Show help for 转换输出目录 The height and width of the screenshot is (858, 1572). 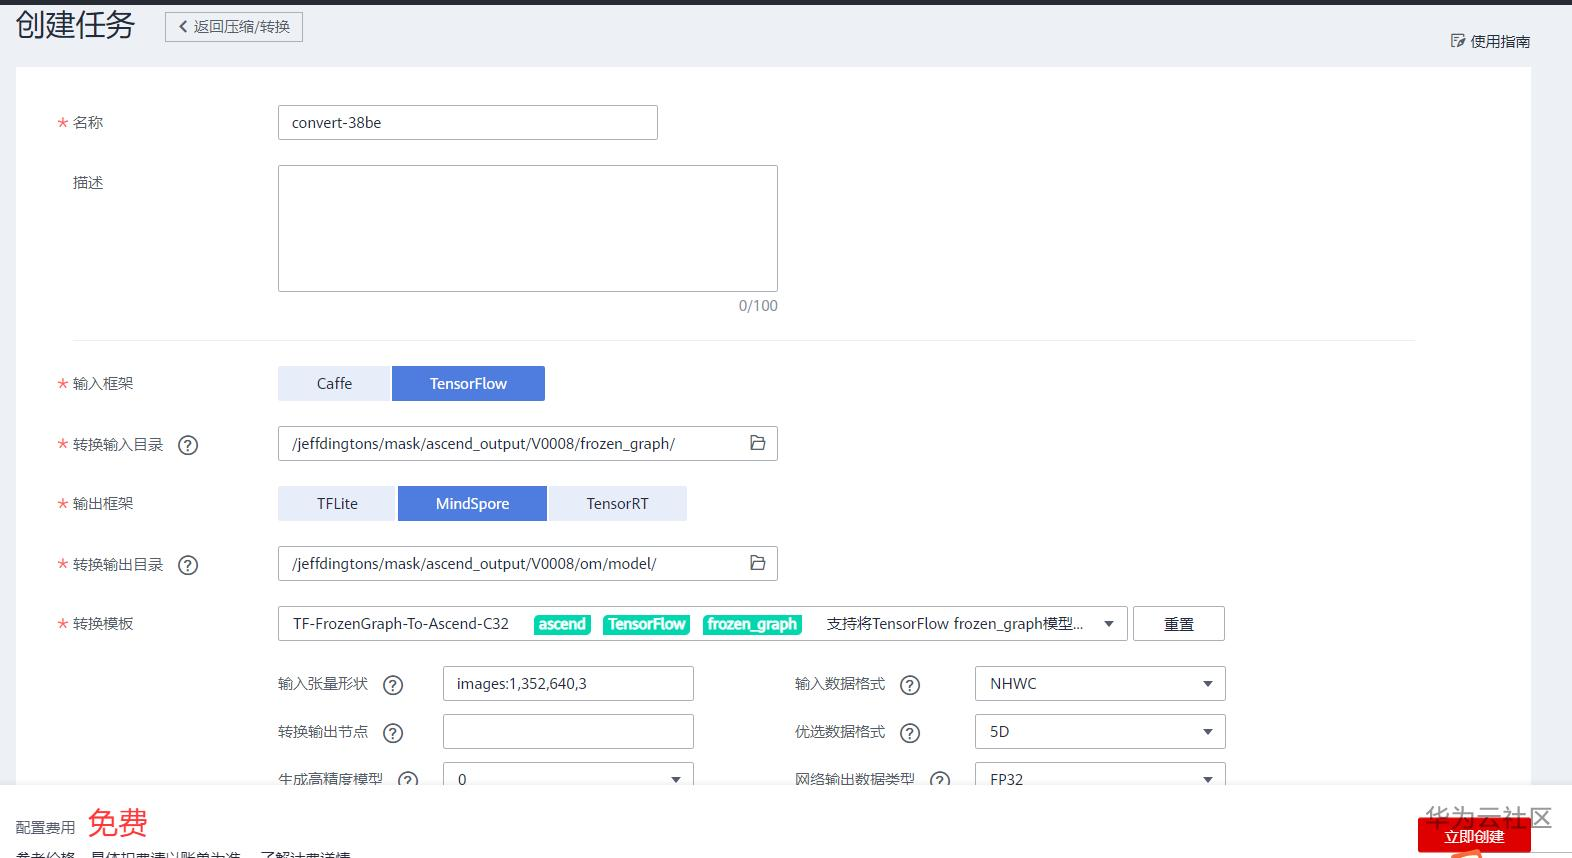[188, 565]
